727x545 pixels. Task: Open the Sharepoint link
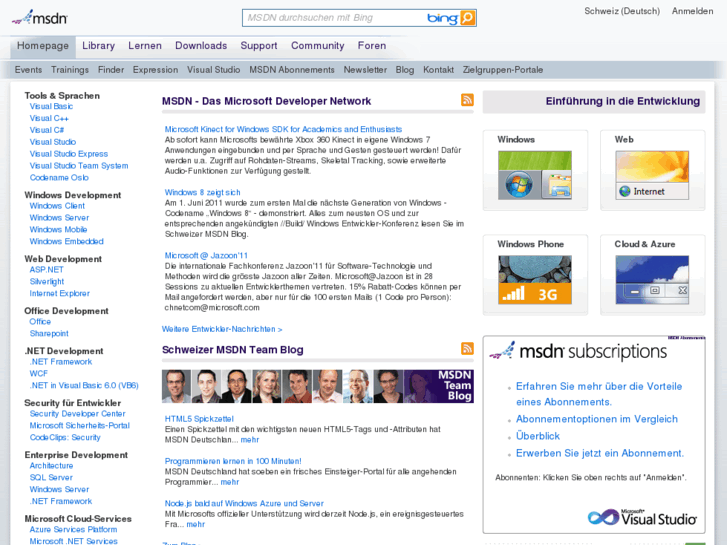coord(49,333)
